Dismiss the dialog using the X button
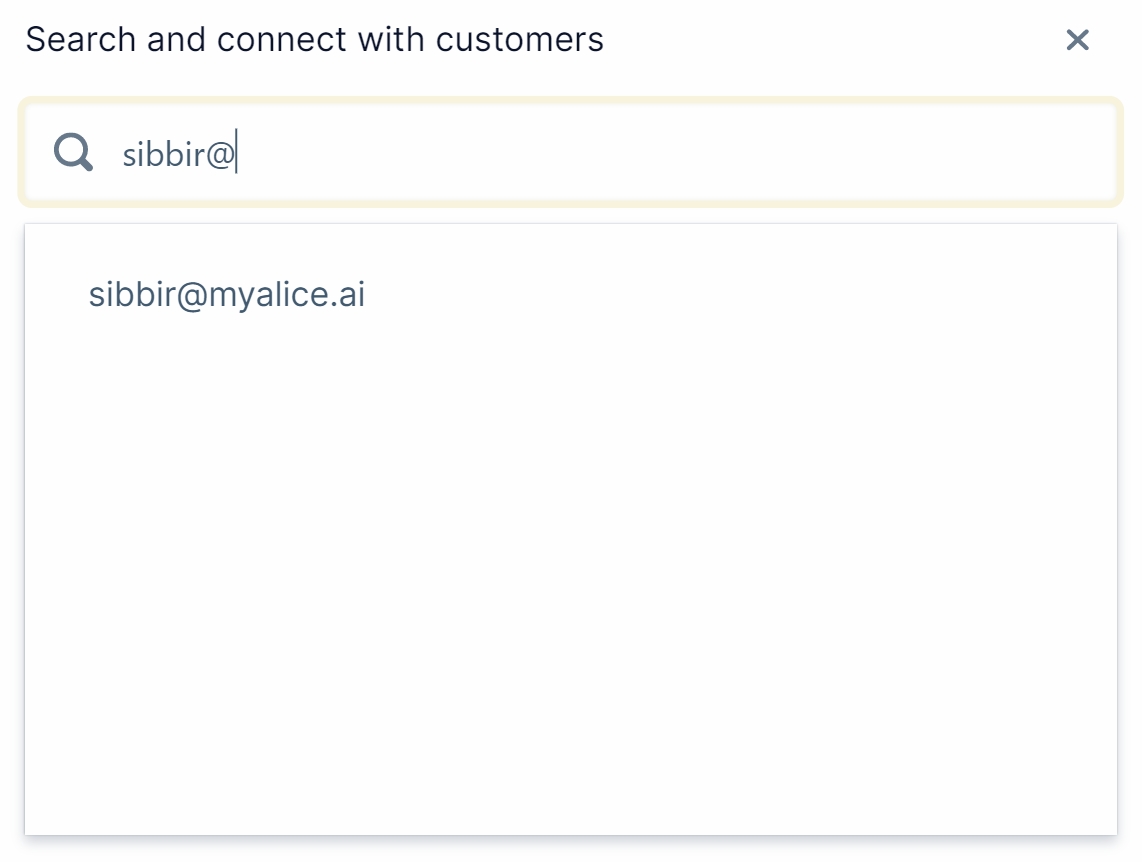1142x862 pixels. click(1077, 40)
